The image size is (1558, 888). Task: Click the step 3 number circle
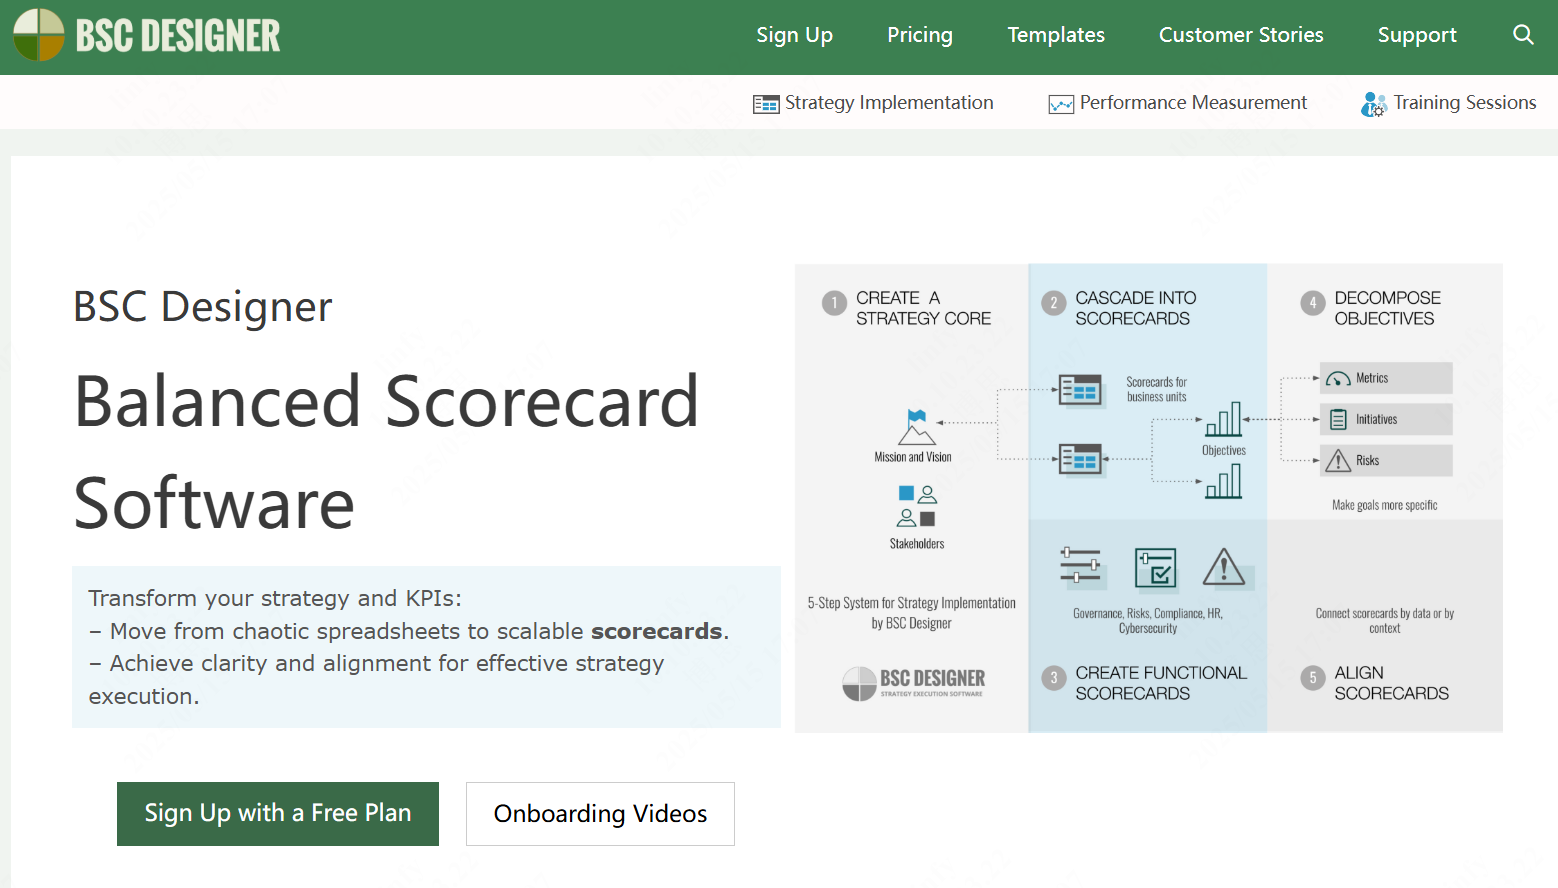click(1053, 678)
